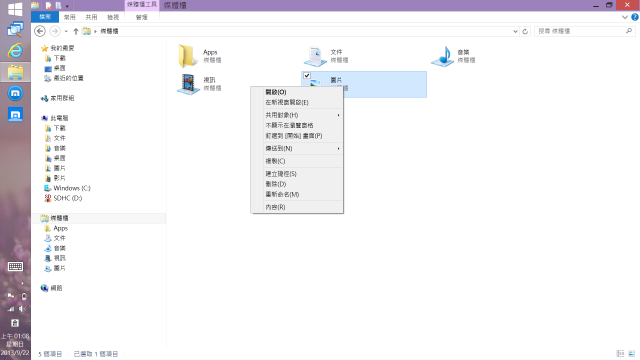Go up one folder level
Screen dimensions: 640x360
76,31
